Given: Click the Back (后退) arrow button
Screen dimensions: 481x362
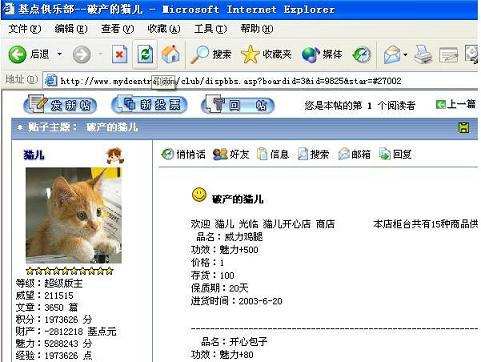Looking at the screenshot, I should 28,54.
